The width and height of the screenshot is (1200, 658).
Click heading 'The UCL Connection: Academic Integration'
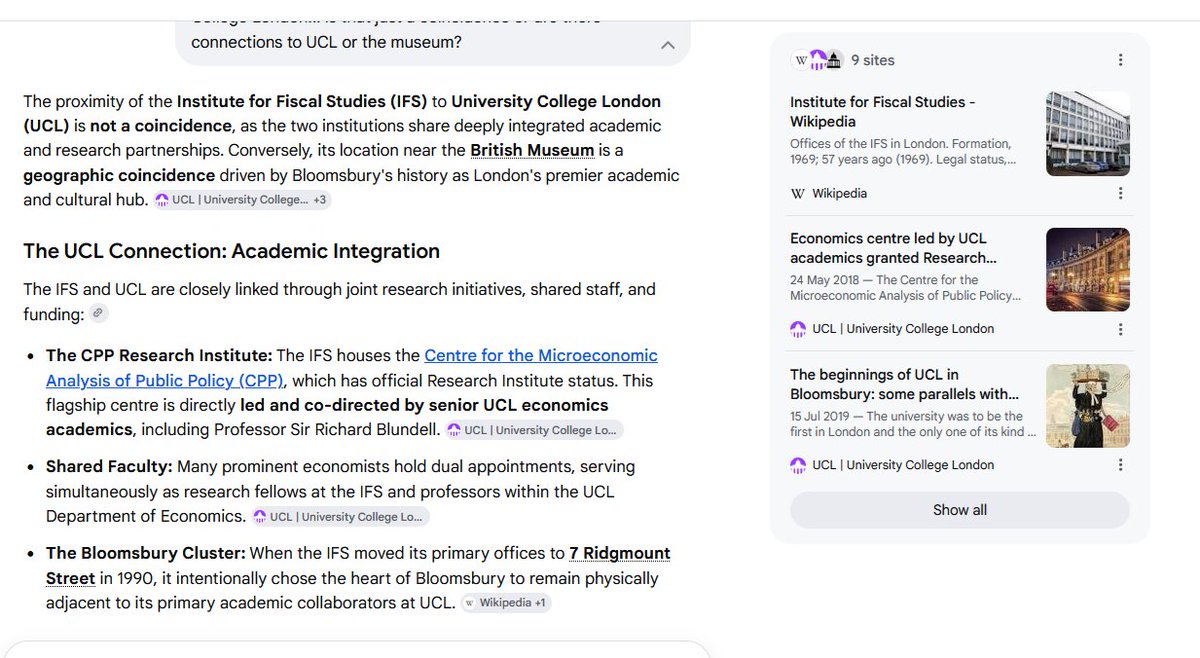pyautogui.click(x=232, y=251)
